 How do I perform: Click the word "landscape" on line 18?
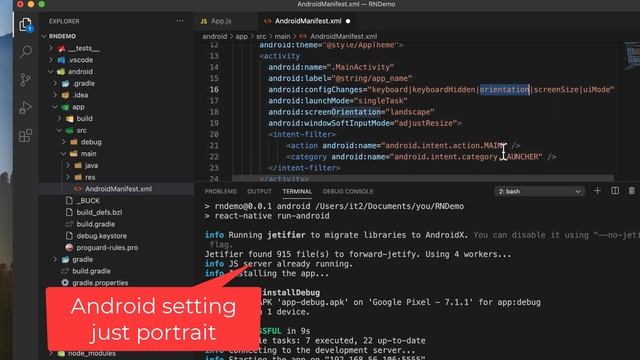[410, 112]
